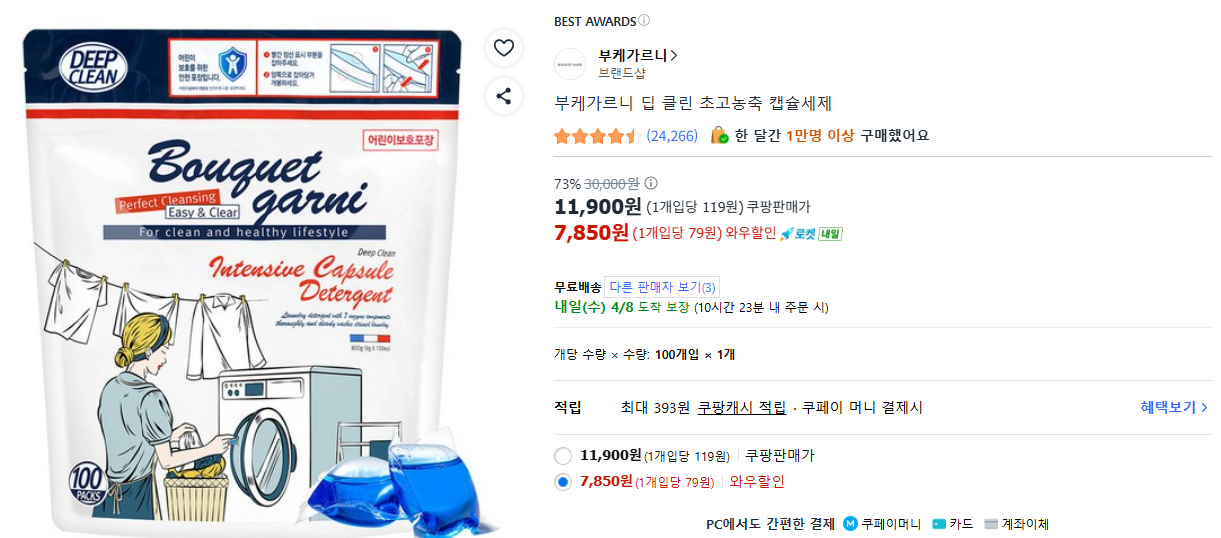The height and width of the screenshot is (538, 1221).
Task: Click the 계좌이체 payment icon
Action: click(991, 524)
